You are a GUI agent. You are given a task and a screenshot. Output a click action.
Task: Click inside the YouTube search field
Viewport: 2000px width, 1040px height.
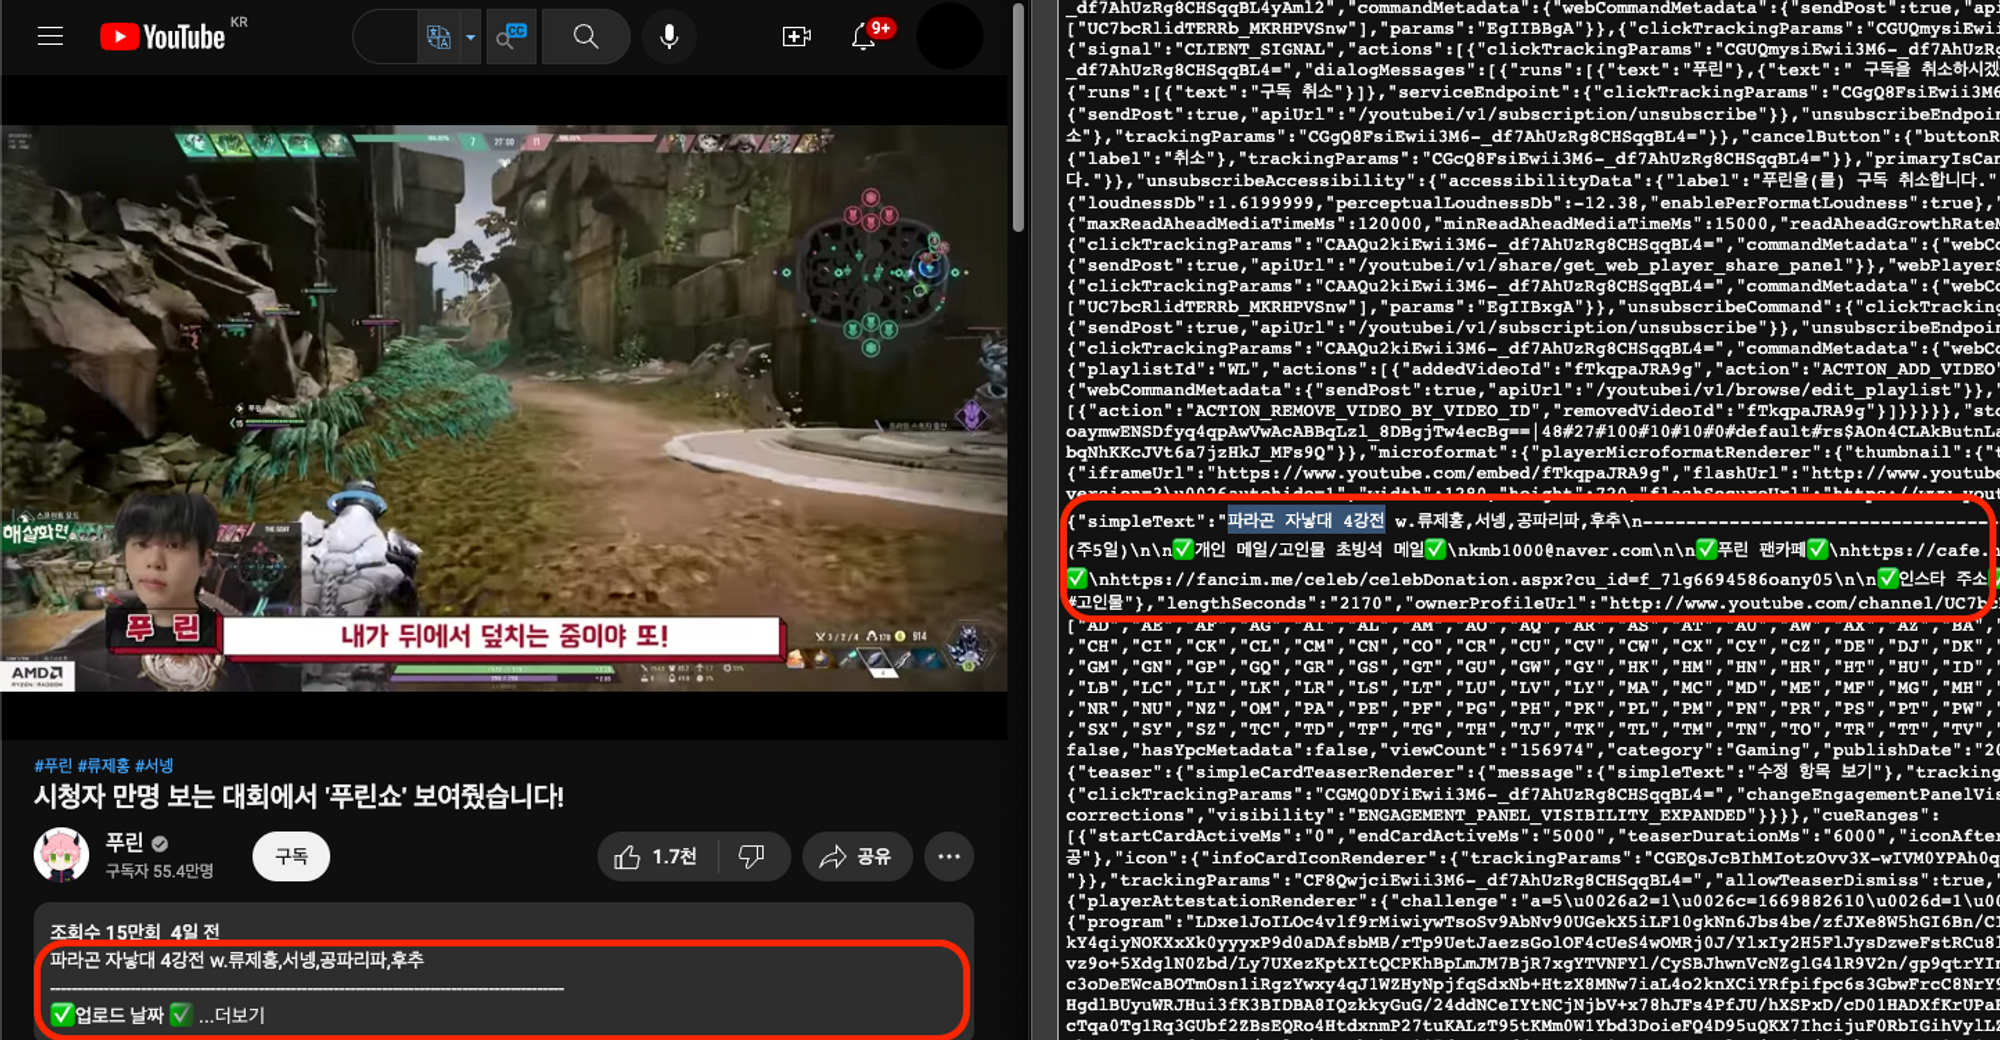click(385, 37)
